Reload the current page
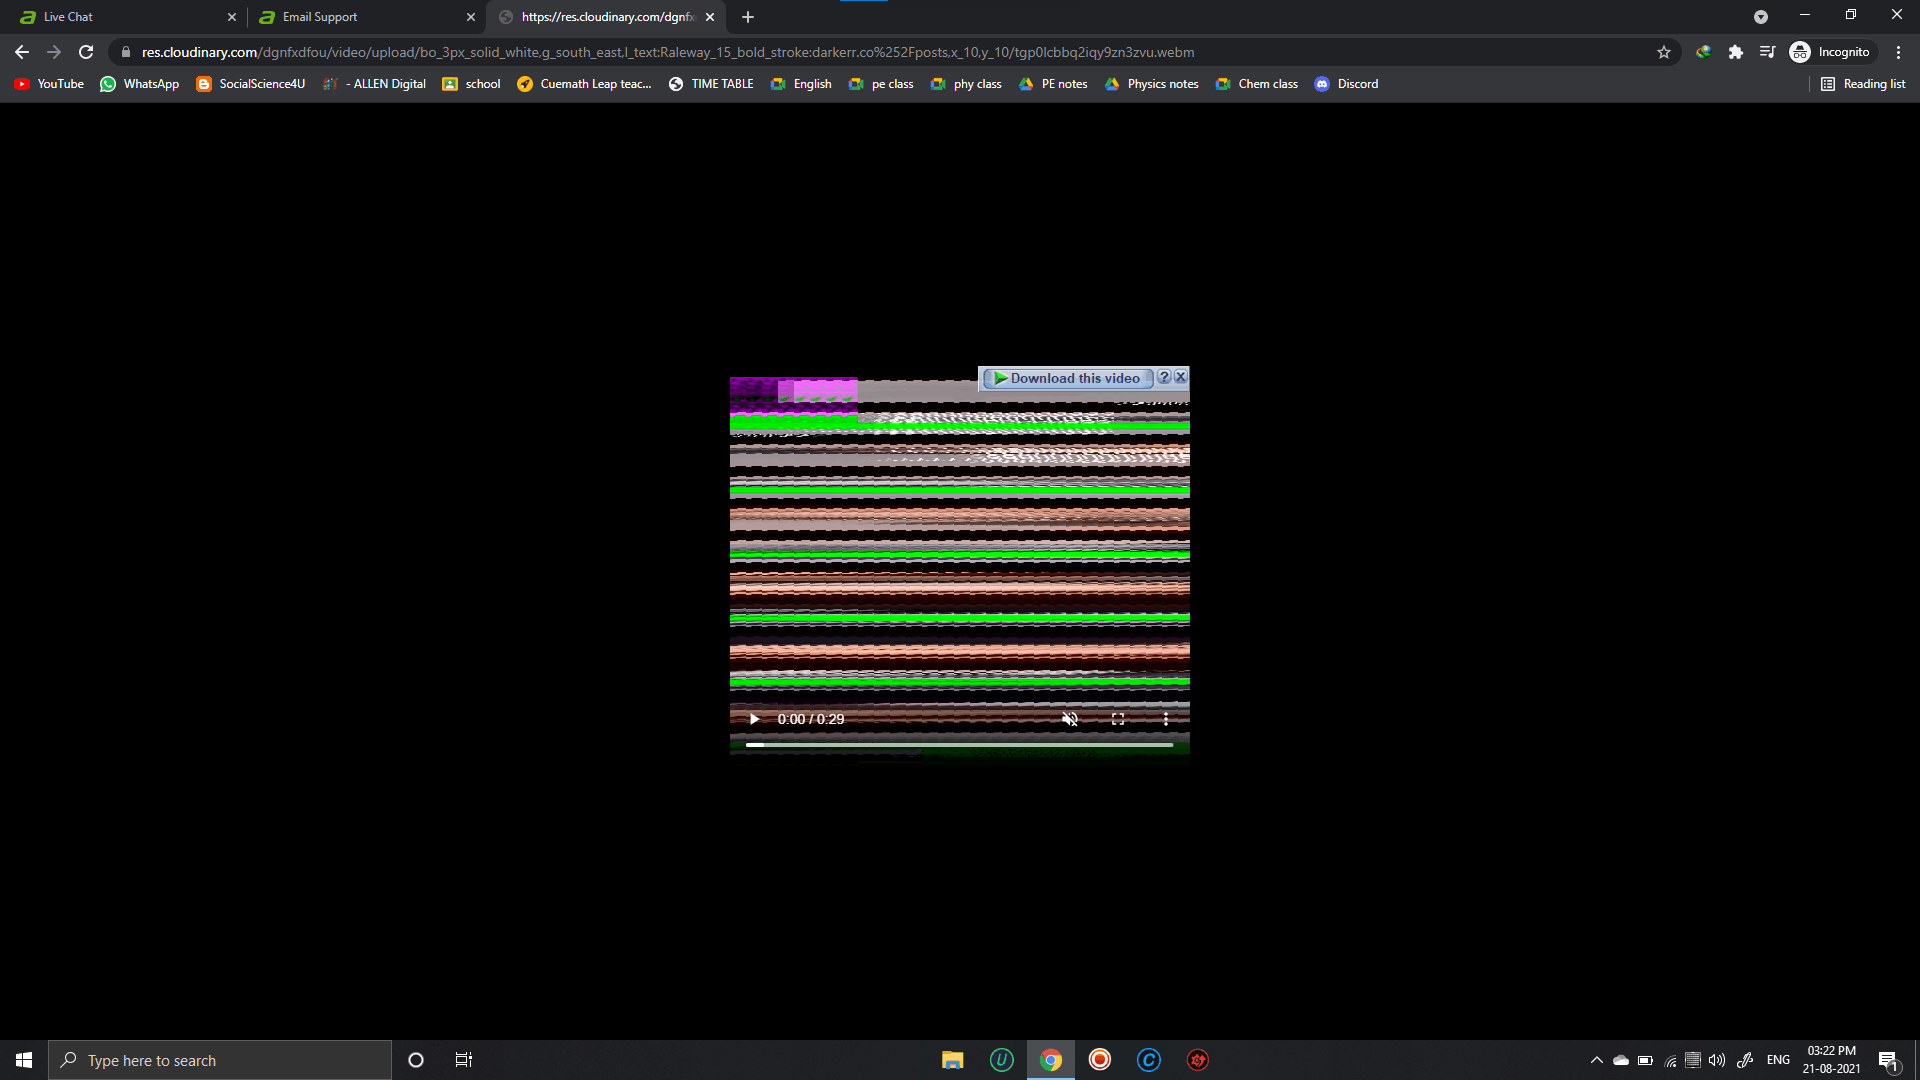The height and width of the screenshot is (1080, 1920). 86,52
